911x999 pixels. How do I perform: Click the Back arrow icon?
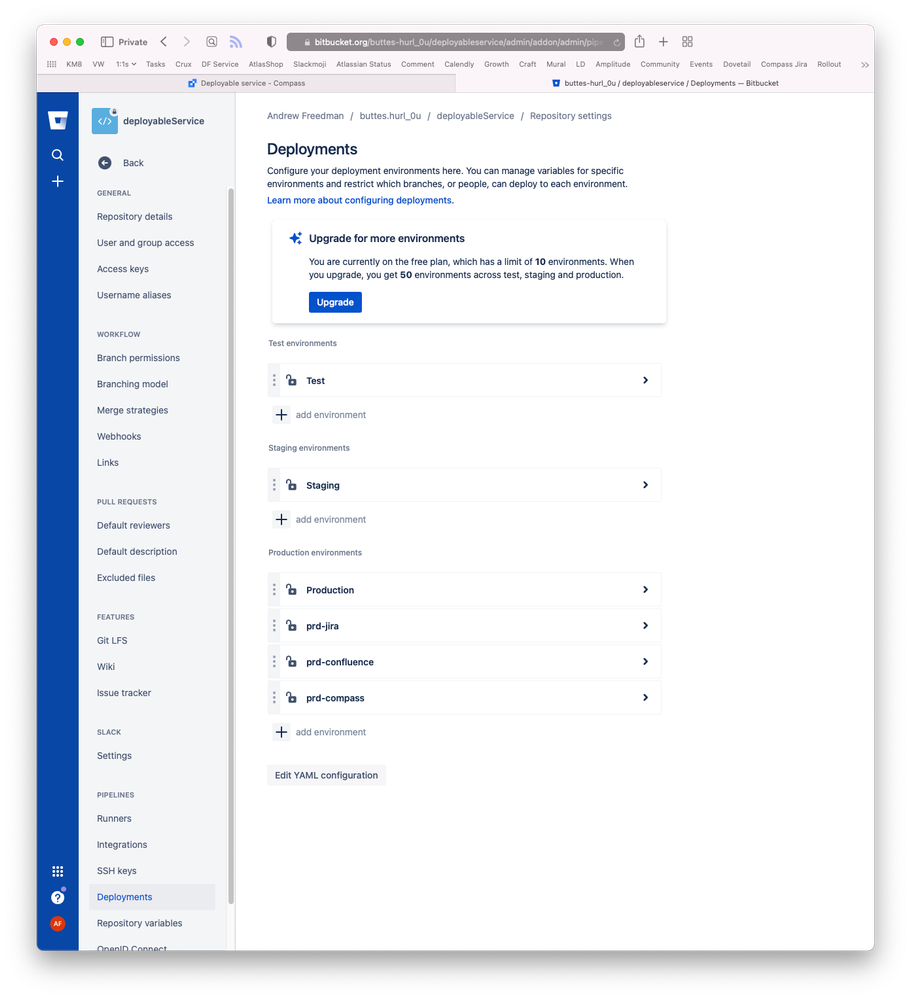104,163
